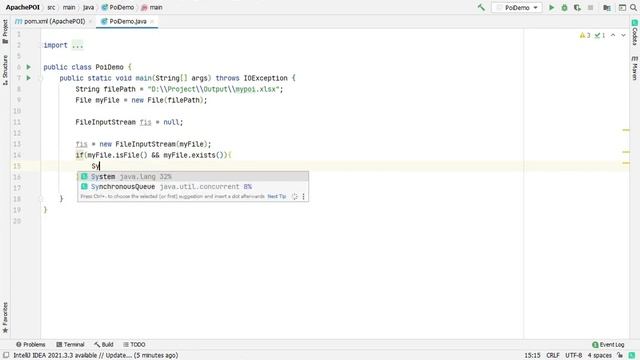The image size is (640, 360).
Task: Open the TODO tool window
Action: click(134, 344)
